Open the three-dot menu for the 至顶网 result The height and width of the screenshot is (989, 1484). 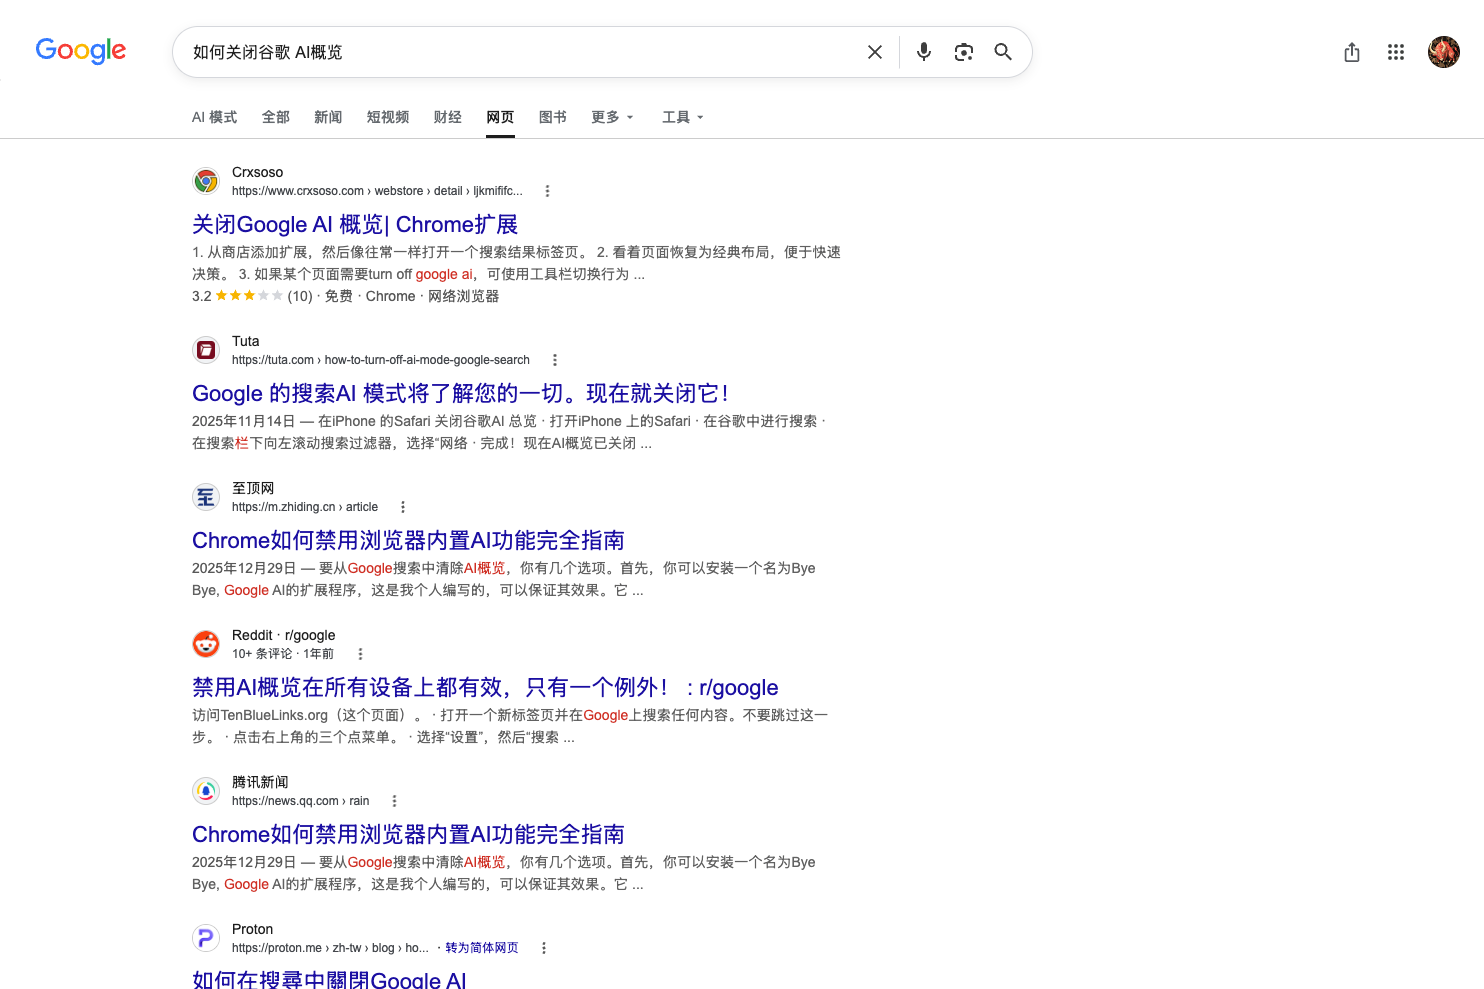(x=403, y=507)
